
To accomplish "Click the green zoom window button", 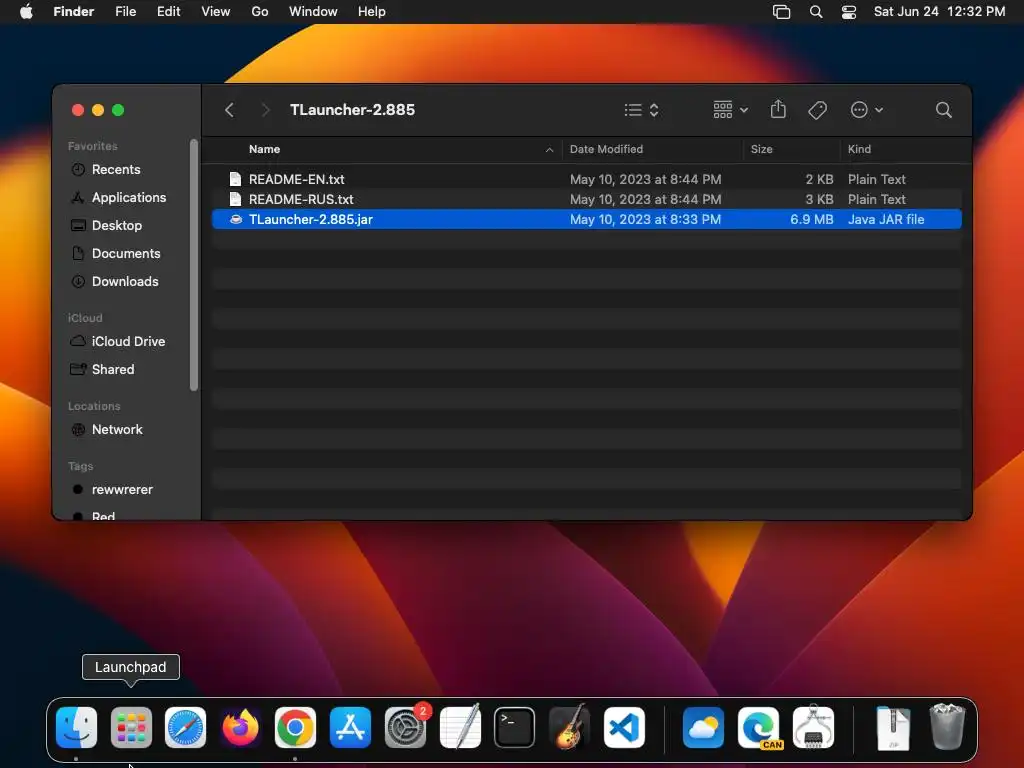I will pos(118,110).
